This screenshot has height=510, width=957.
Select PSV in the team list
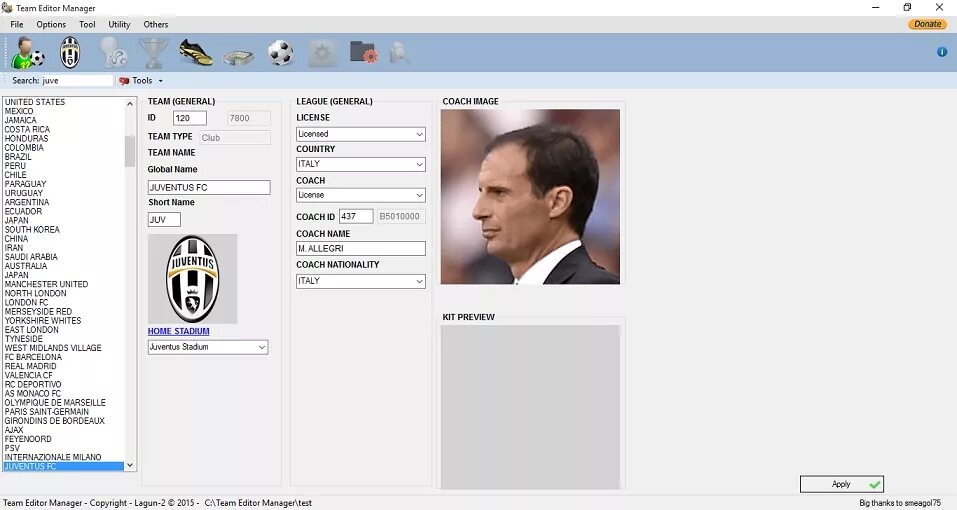pos(12,448)
